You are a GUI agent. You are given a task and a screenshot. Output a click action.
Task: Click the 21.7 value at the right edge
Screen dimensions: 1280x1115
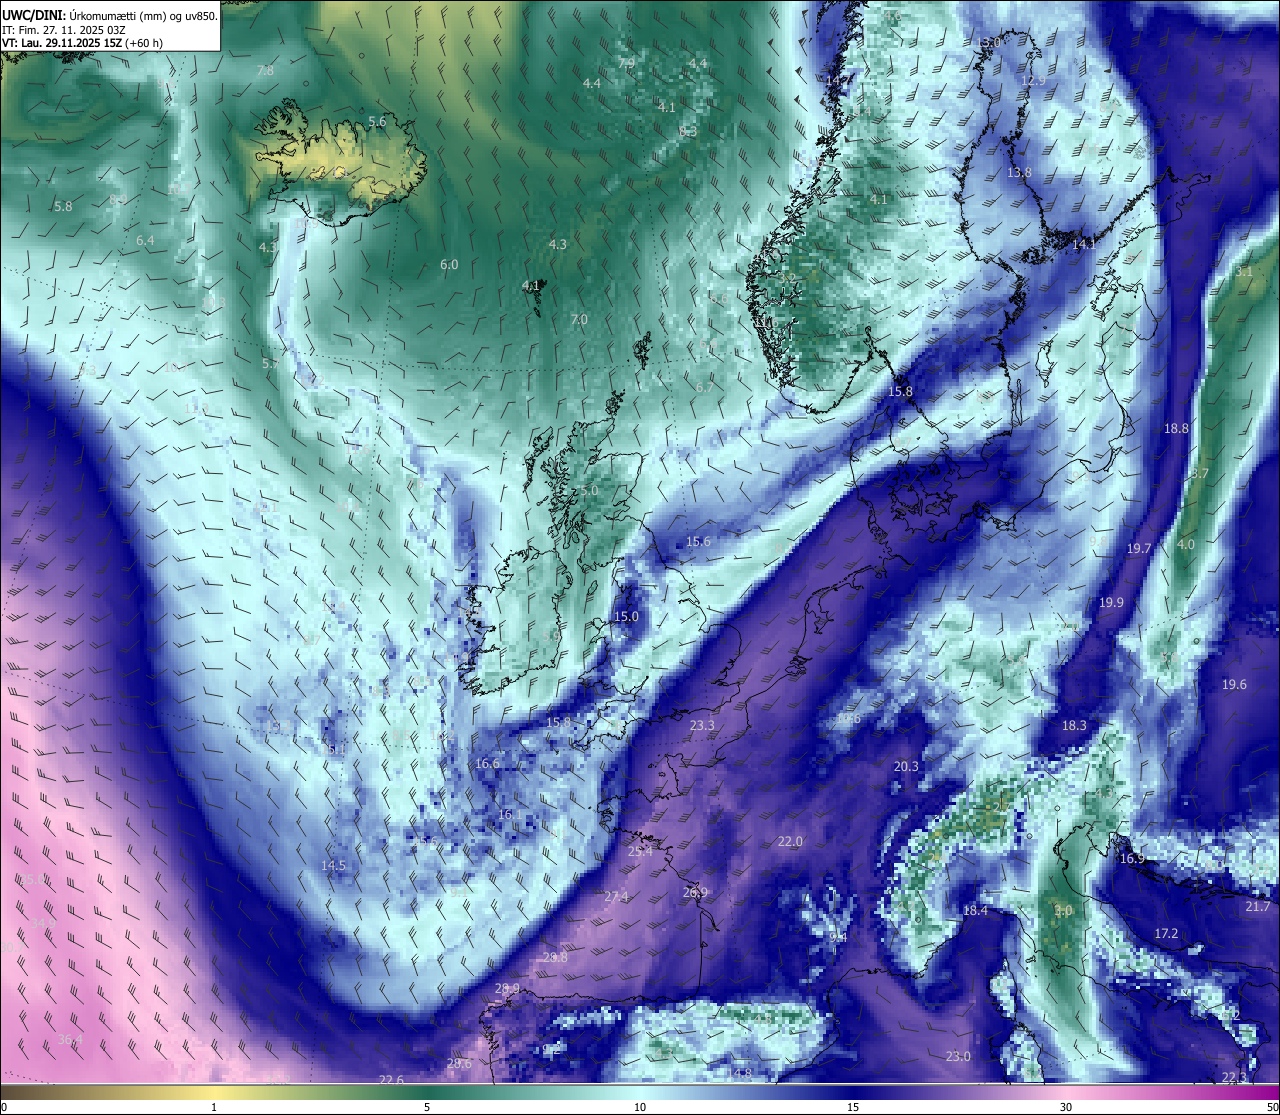(1258, 907)
